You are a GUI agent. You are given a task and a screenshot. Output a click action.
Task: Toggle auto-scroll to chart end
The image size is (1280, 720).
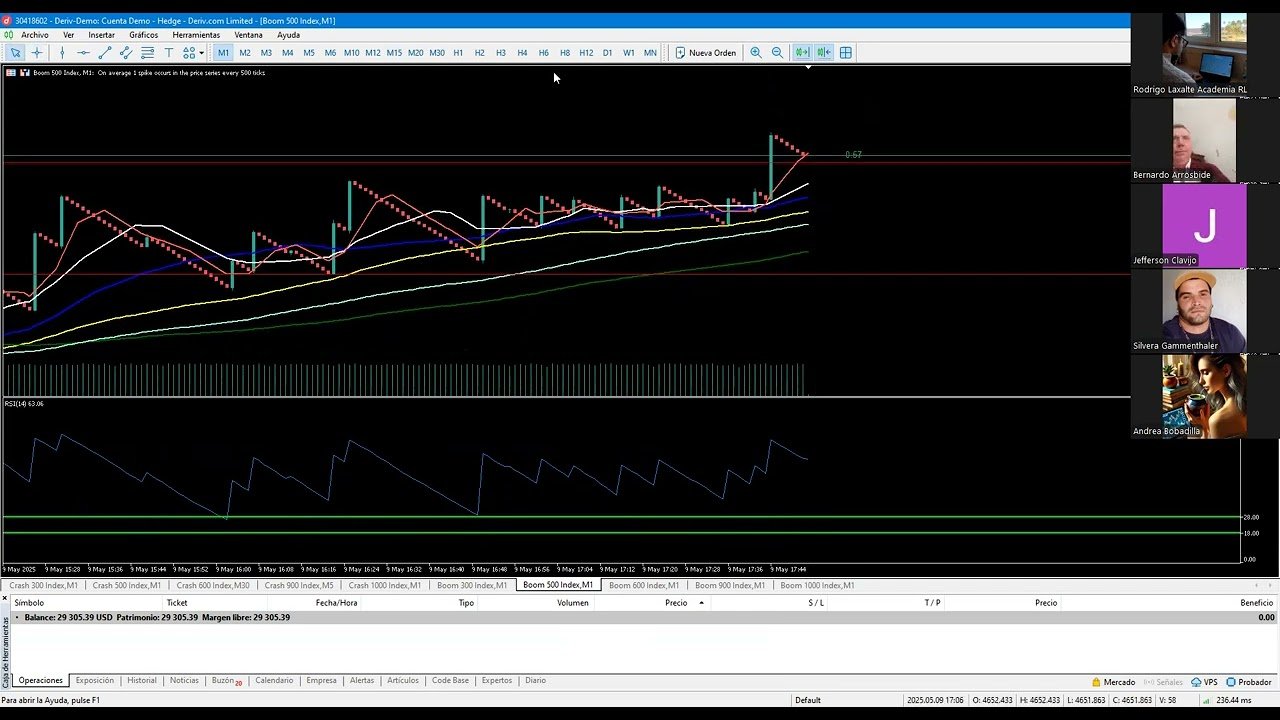pyautogui.click(x=803, y=52)
